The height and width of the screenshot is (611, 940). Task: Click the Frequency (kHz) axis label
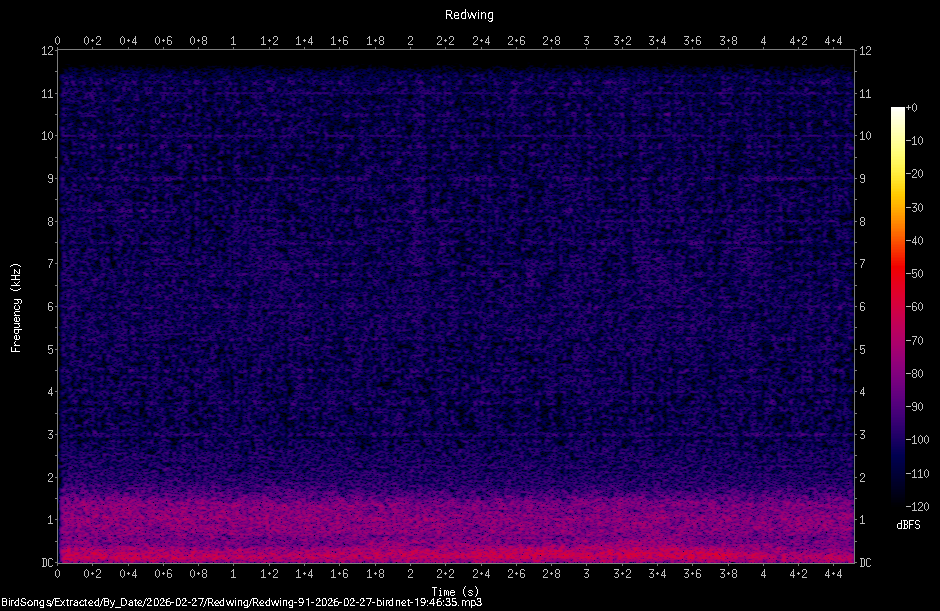click(x=14, y=311)
